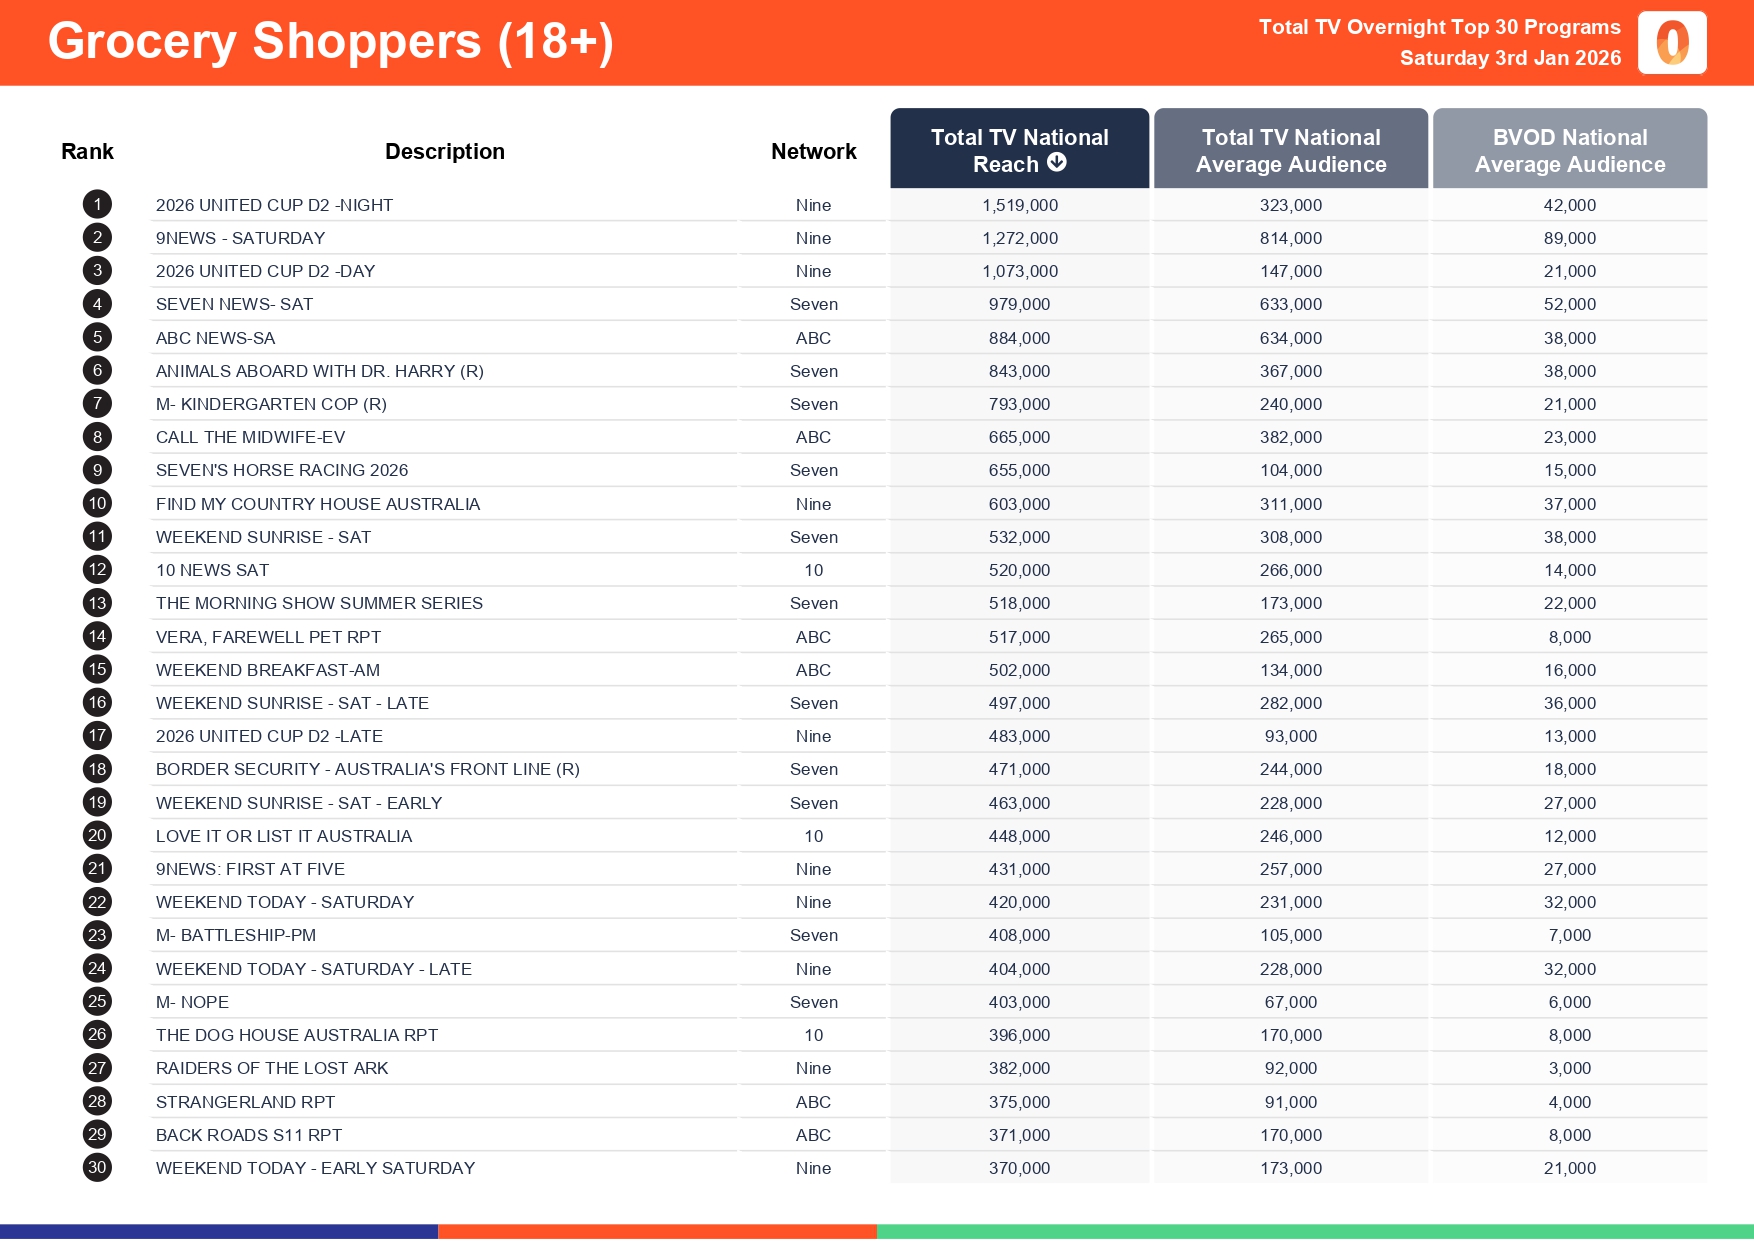Image resolution: width=1754 pixels, height=1241 pixels.
Task: Click the dark blue segment of bottom bar
Action: pos(218,1232)
